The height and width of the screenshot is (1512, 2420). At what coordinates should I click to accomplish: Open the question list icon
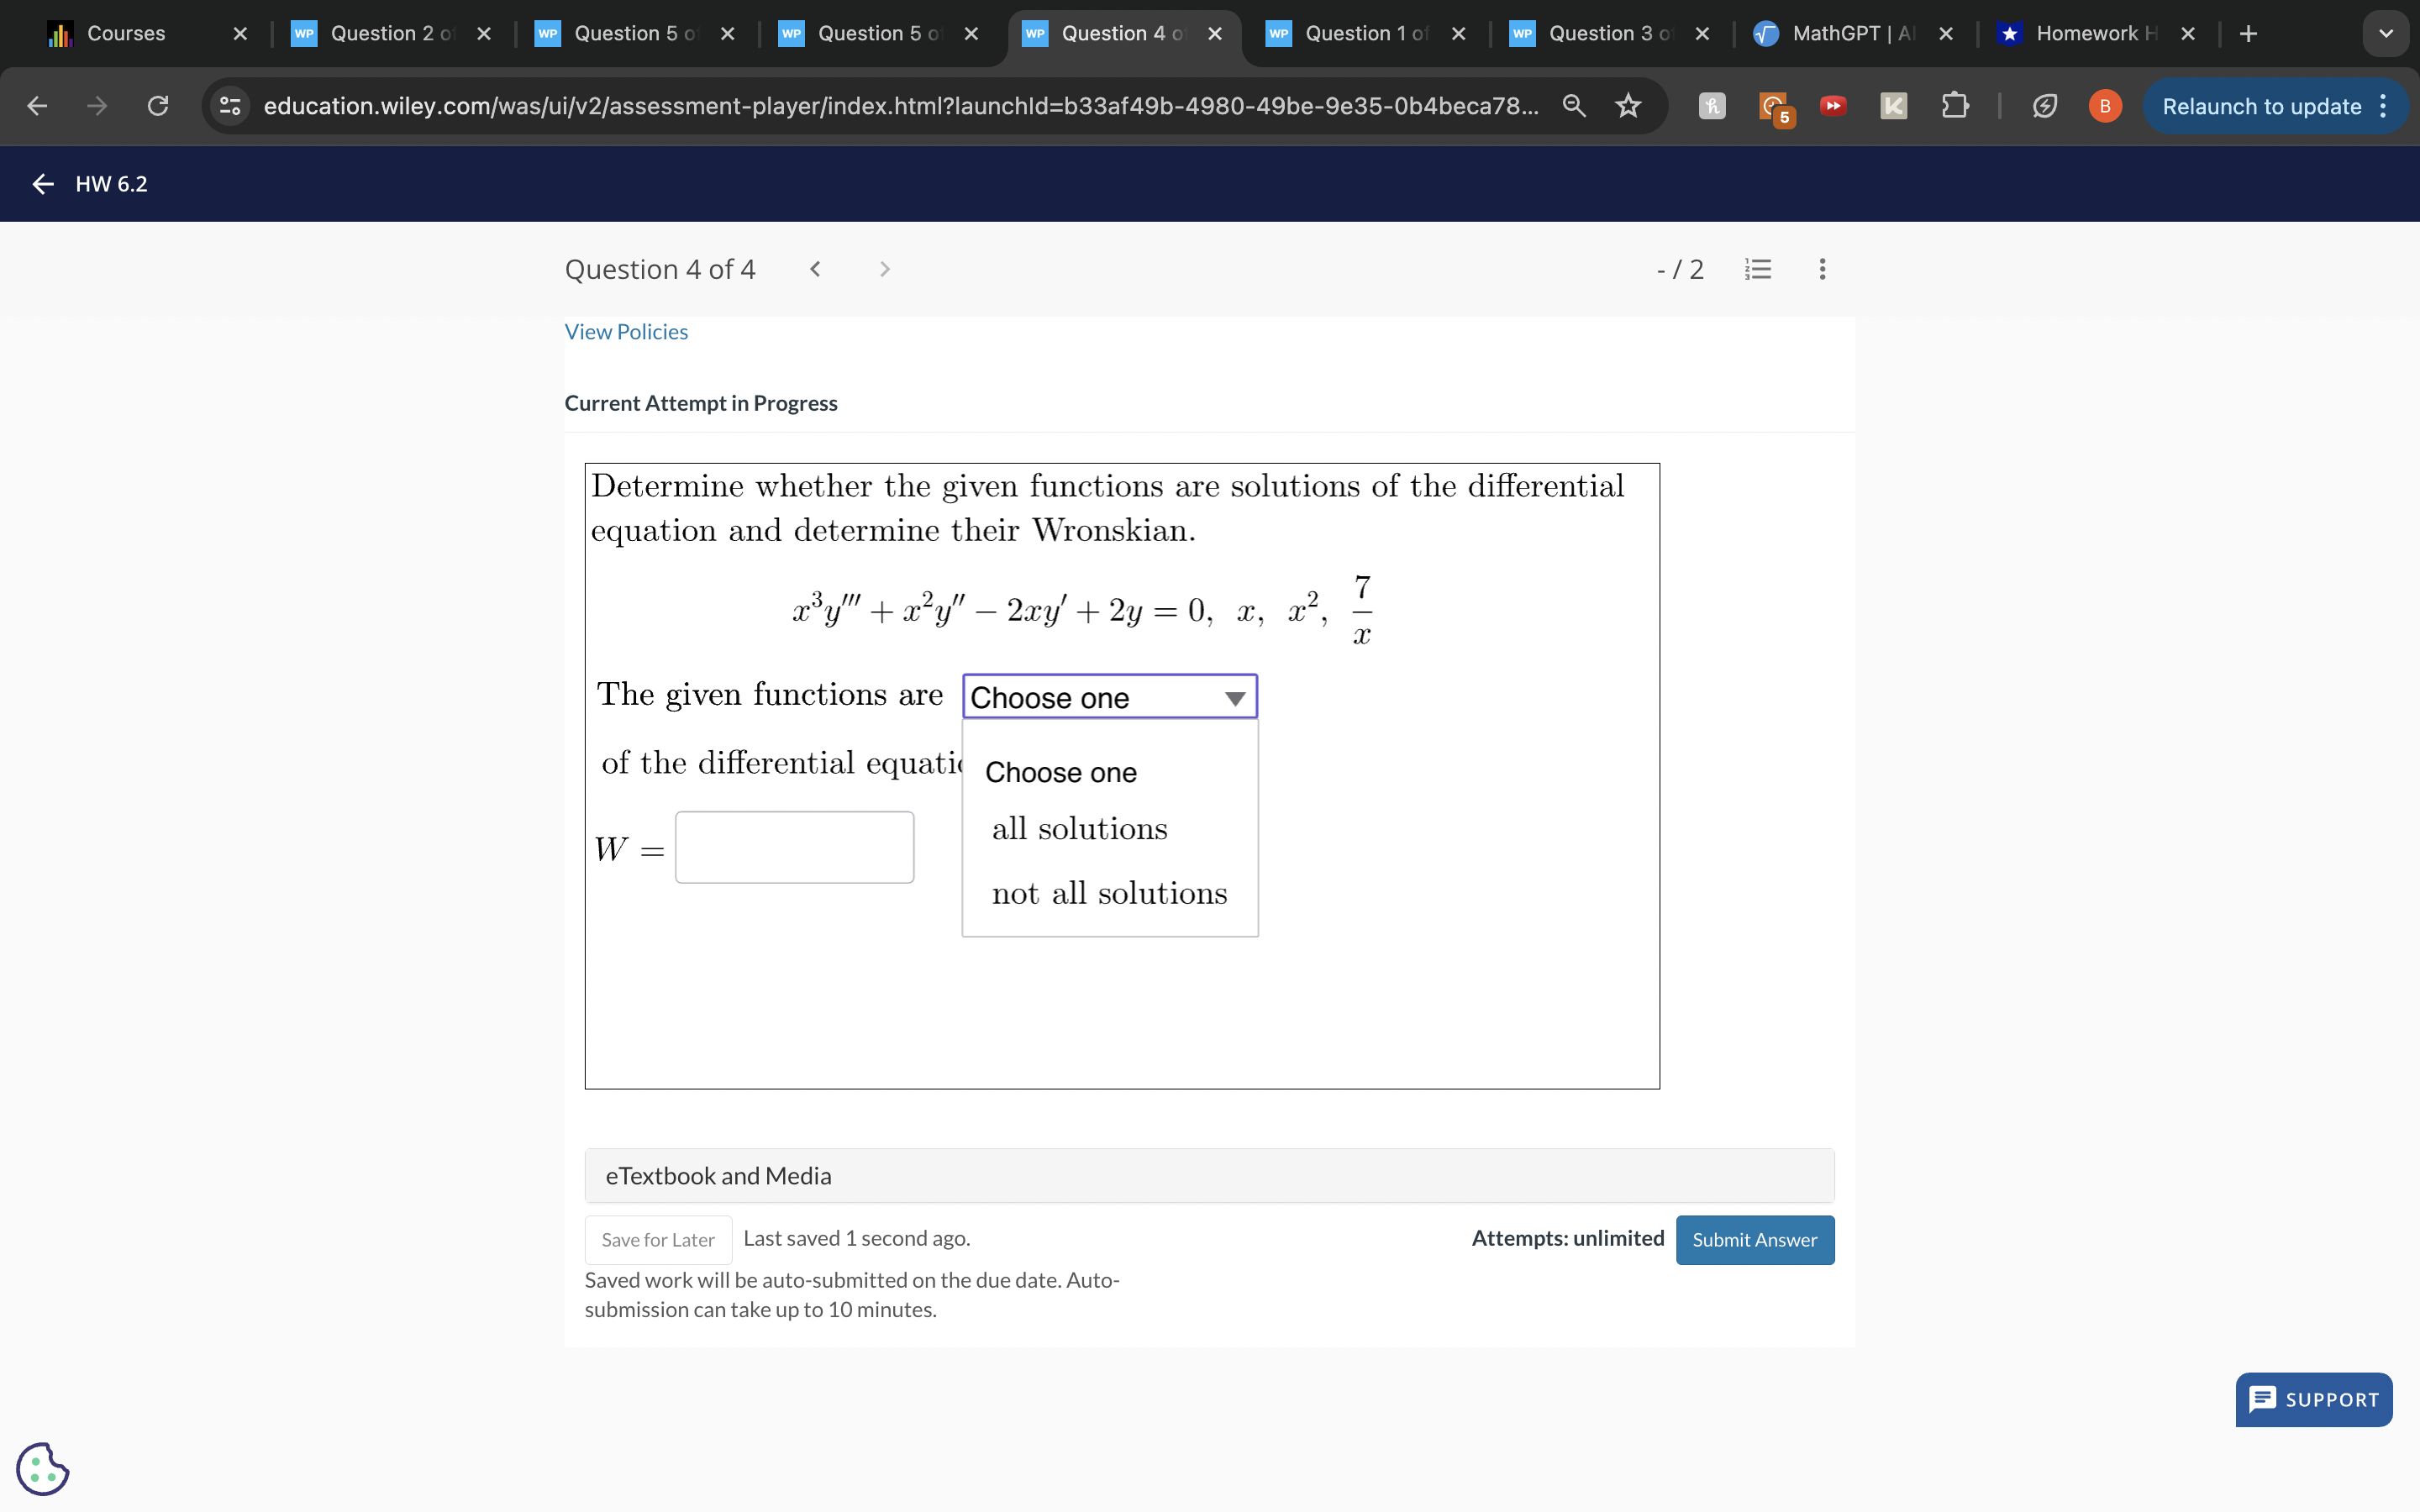coord(1759,268)
